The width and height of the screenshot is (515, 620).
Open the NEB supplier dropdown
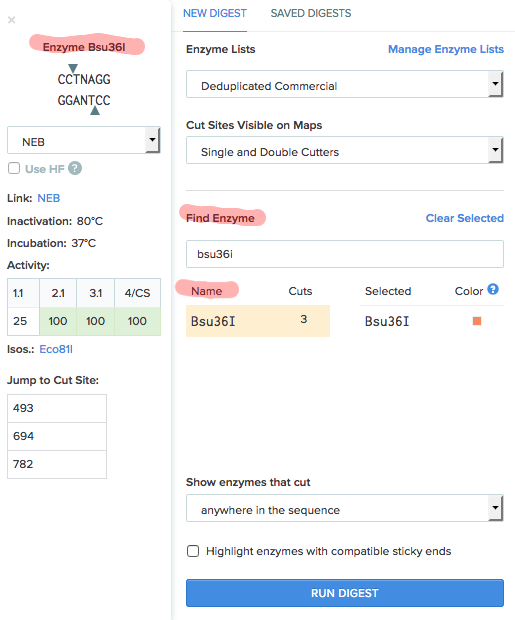click(x=83, y=140)
